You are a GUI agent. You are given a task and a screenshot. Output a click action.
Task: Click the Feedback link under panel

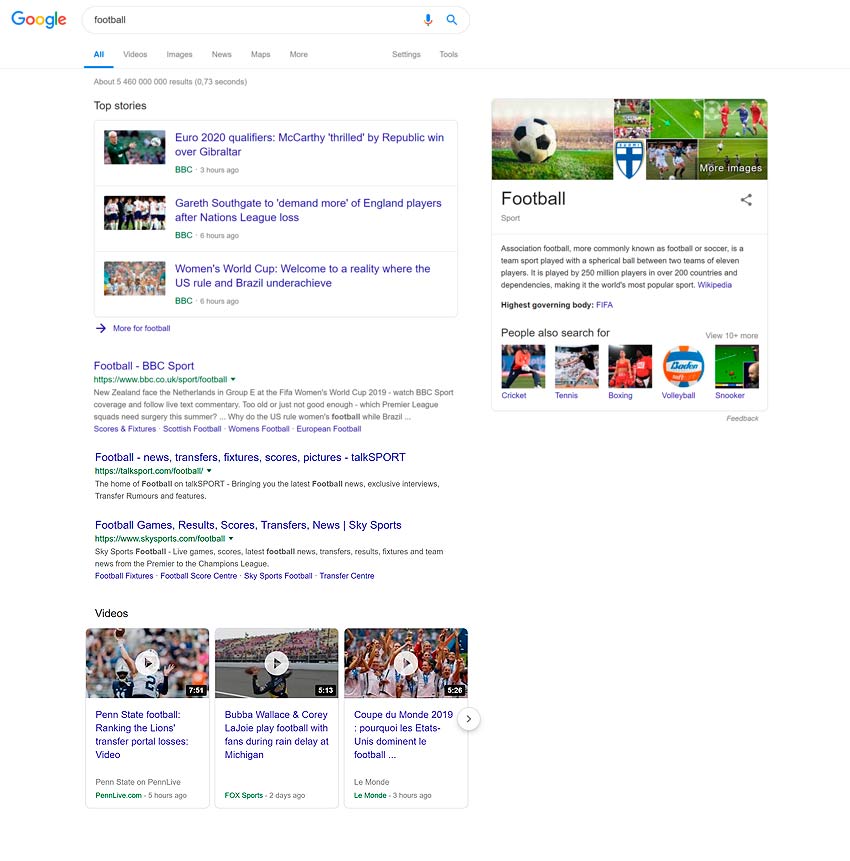[x=742, y=418]
